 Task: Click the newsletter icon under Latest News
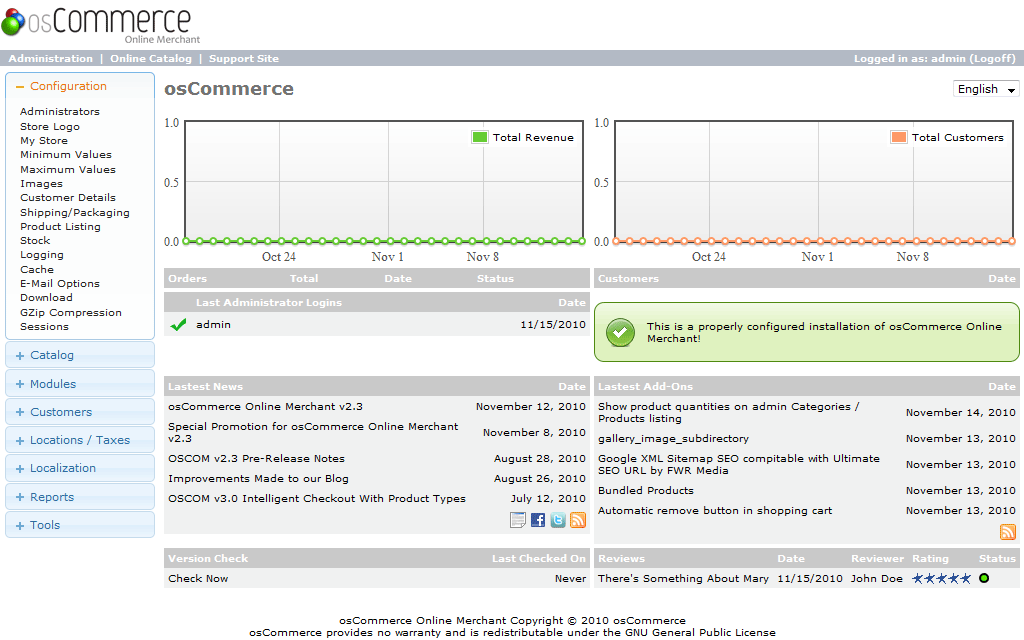(518, 520)
